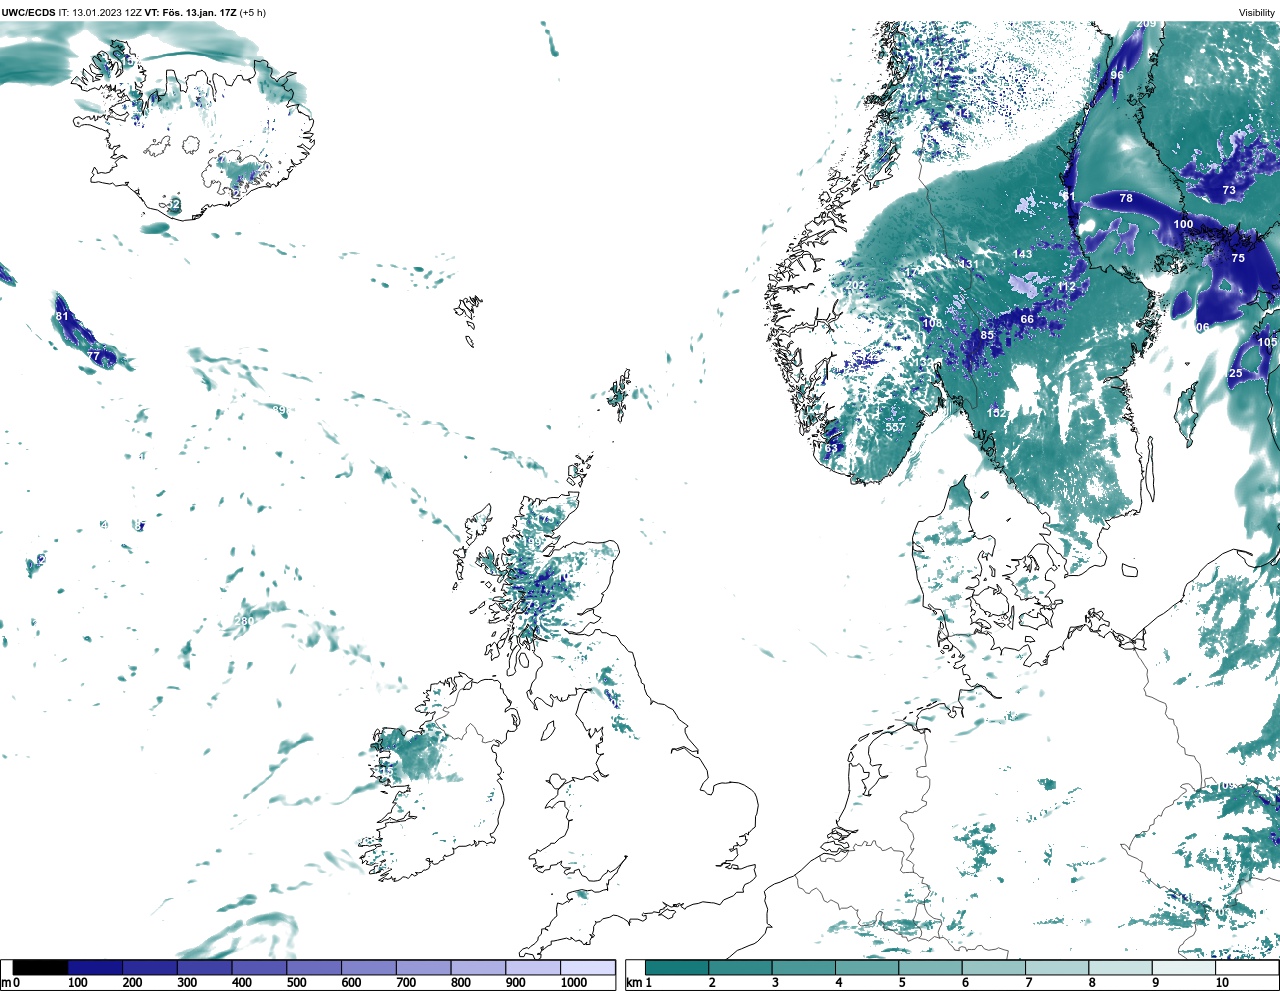Click the '280' value over the Atlantic

coord(244,621)
